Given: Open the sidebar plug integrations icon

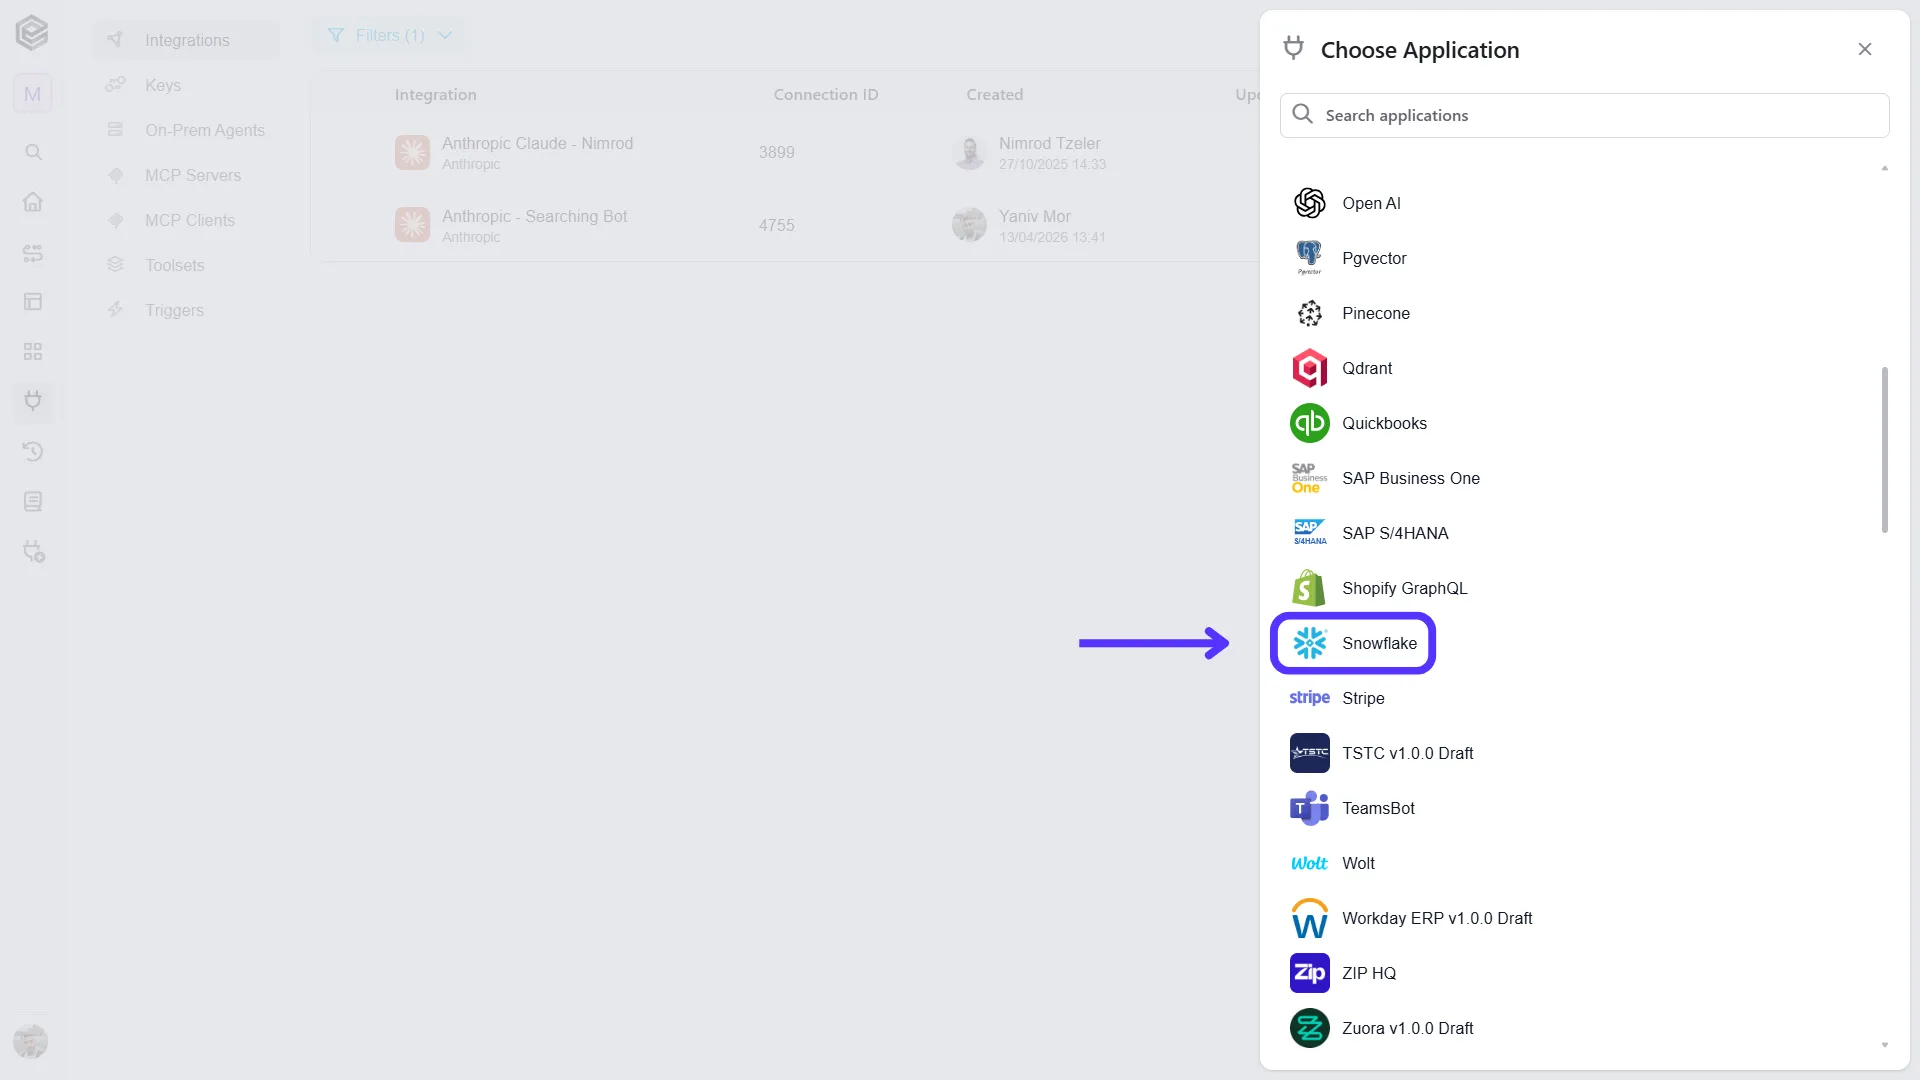Looking at the screenshot, I should click(x=33, y=401).
